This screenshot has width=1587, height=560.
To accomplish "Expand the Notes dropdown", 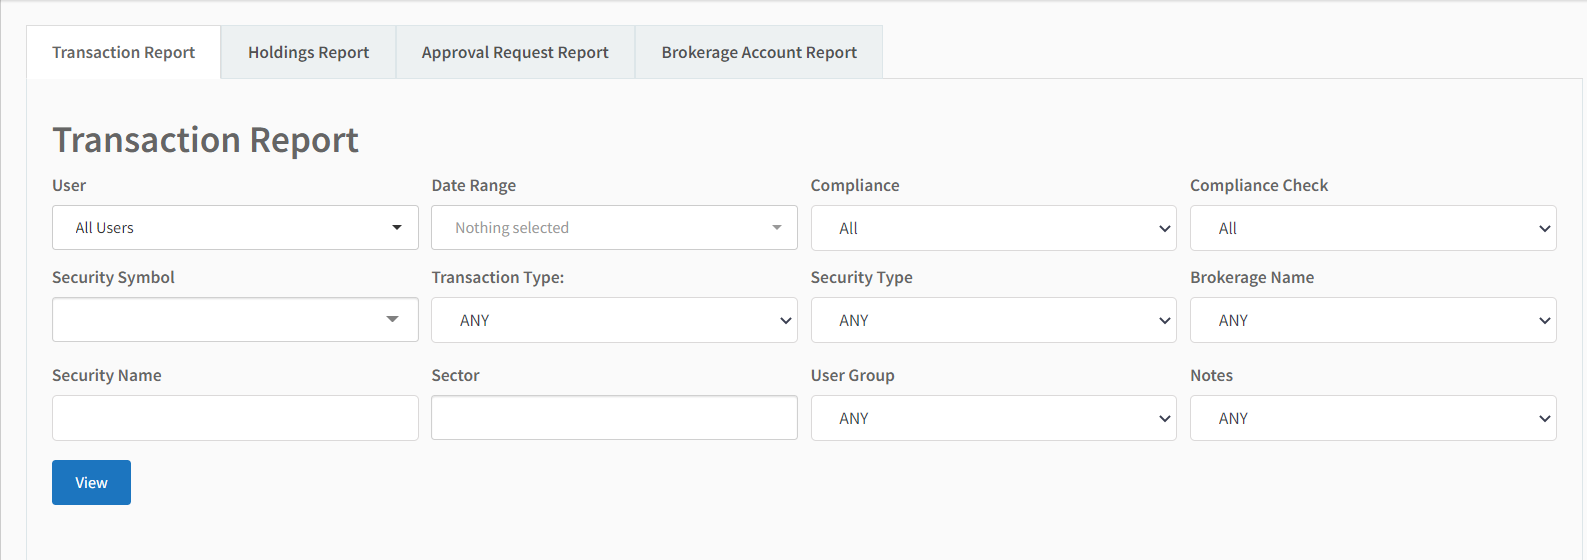I will coord(1373,418).
